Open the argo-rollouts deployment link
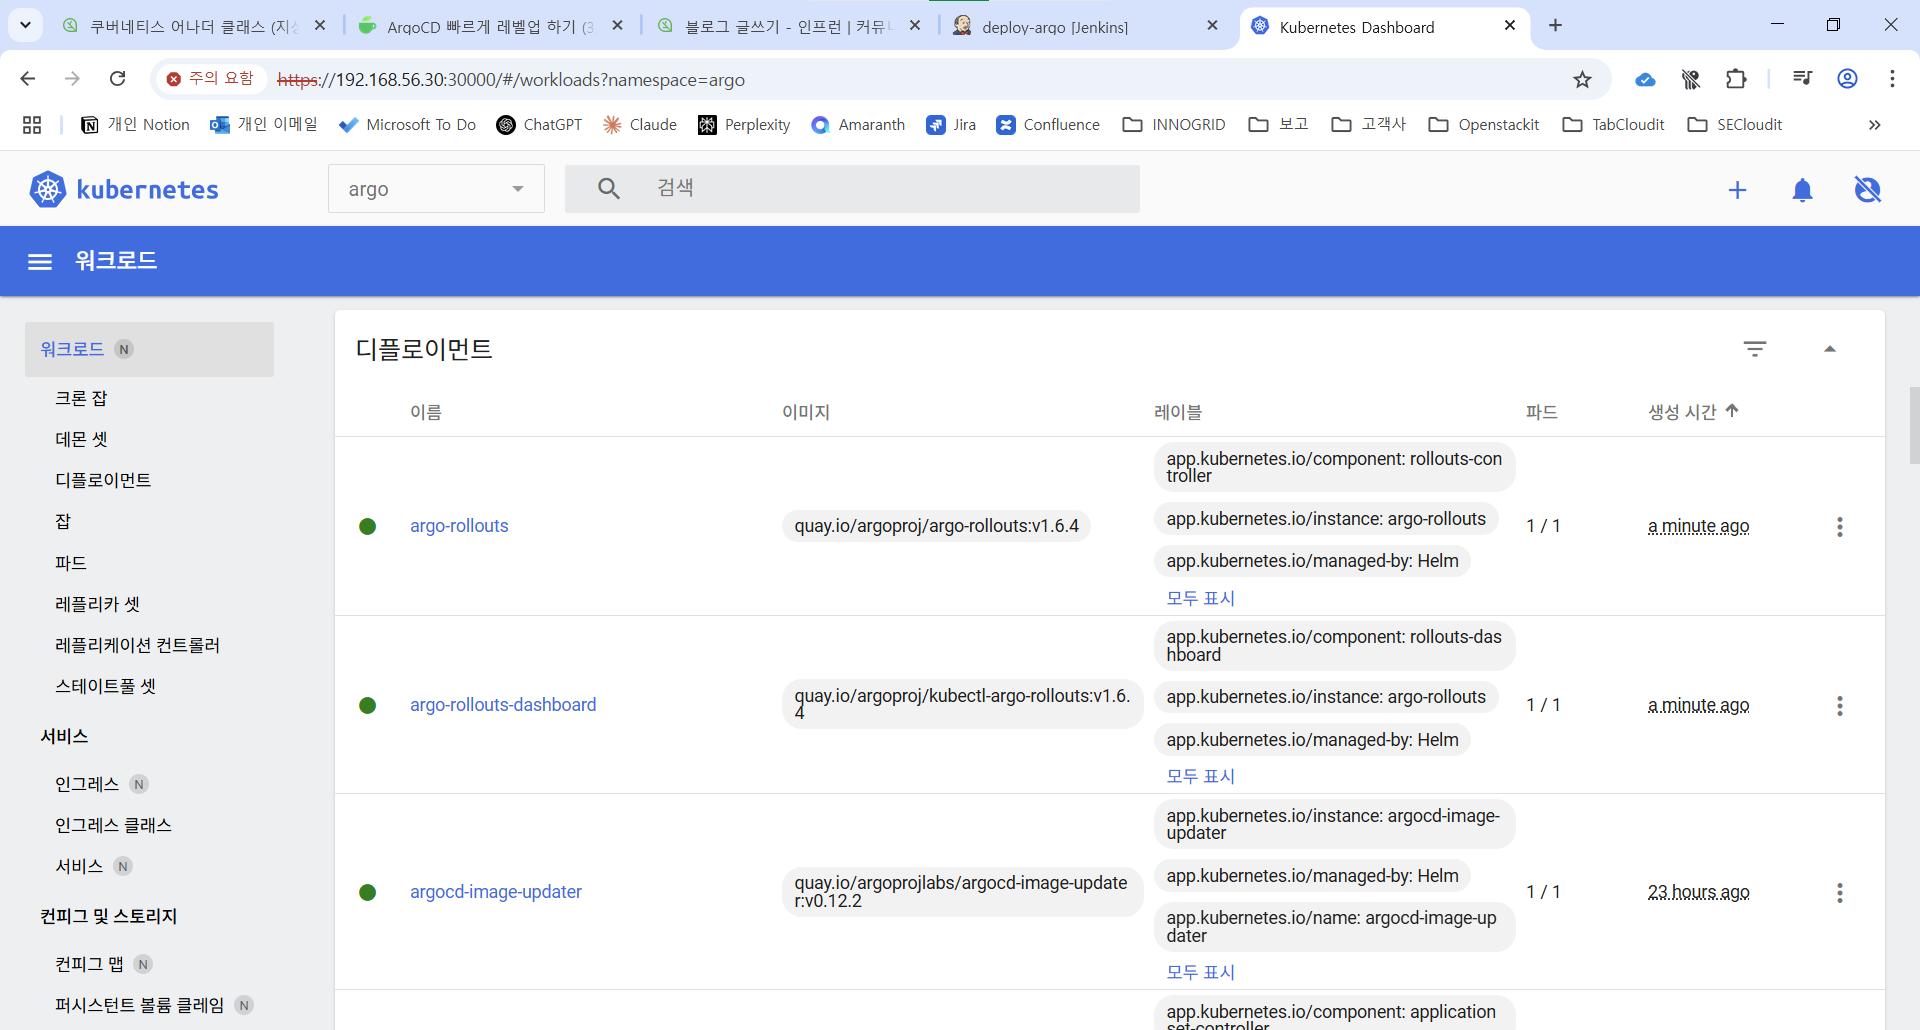This screenshot has height=1030, width=1920. 459,526
